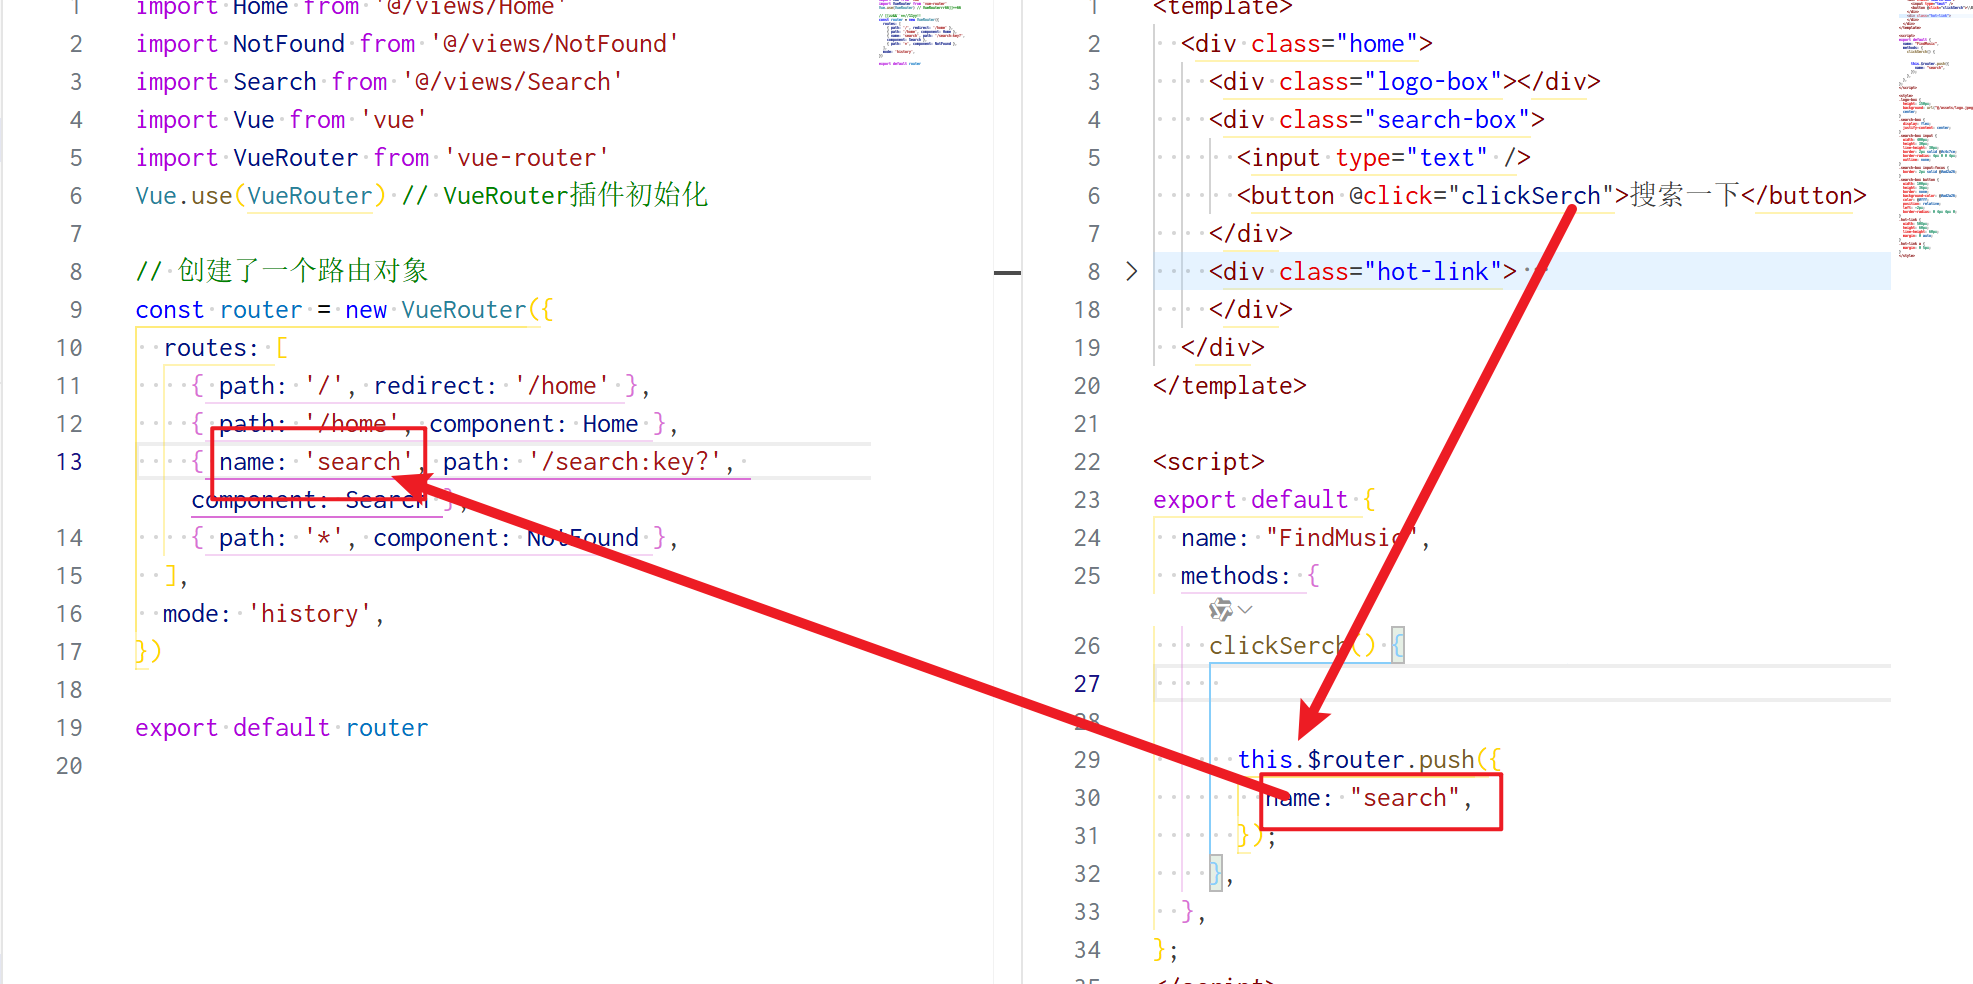Click the "FindMusic" component name string

(1342, 538)
